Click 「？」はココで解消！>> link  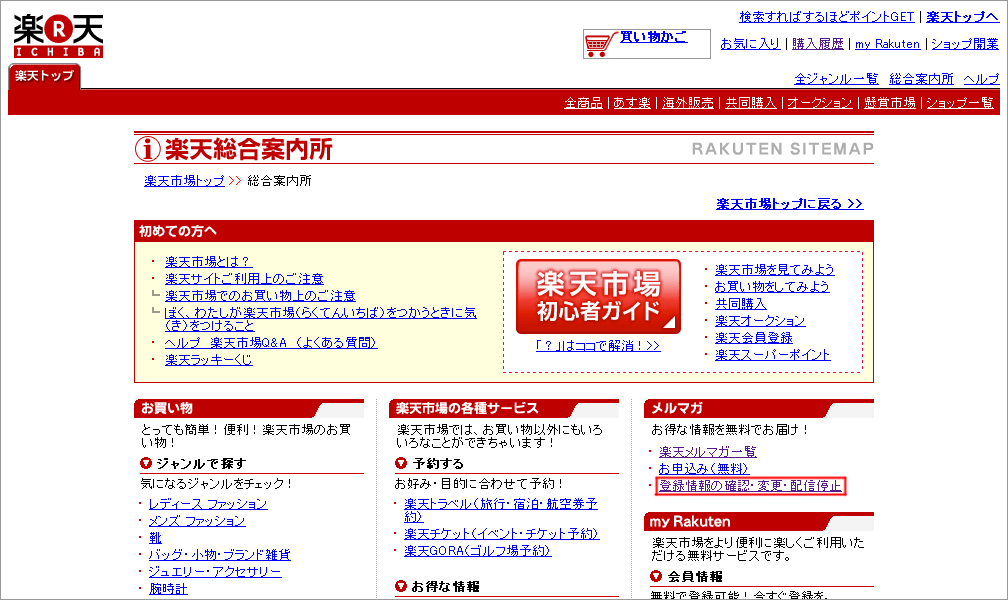point(598,346)
